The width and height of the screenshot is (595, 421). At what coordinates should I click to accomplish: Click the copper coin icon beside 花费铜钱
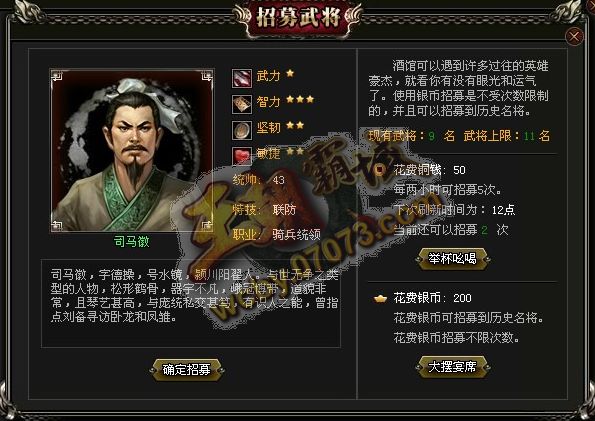click(x=379, y=170)
